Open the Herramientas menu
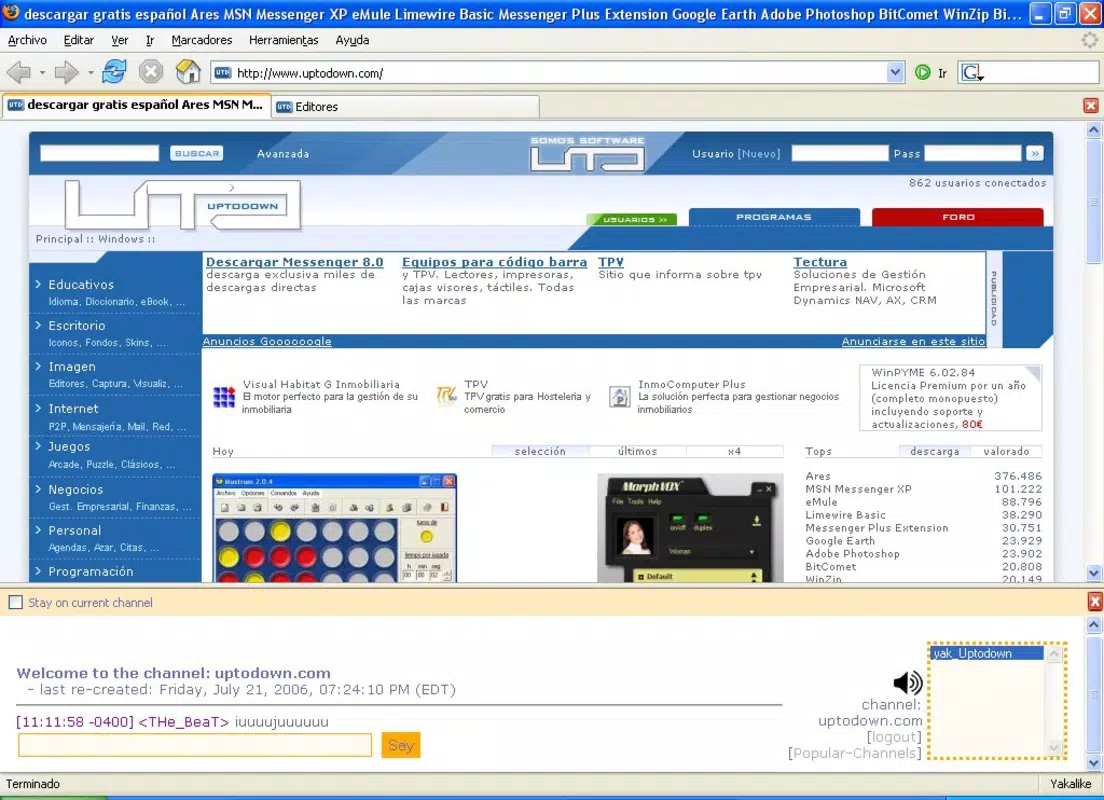 (x=284, y=40)
